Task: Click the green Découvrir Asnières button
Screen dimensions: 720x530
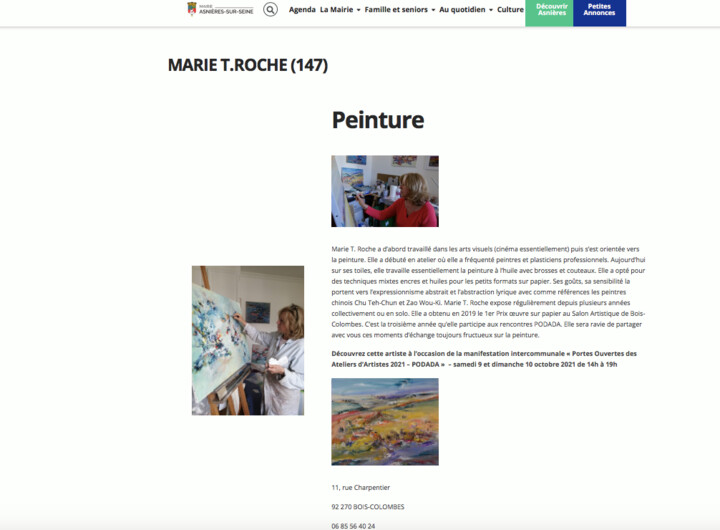Action: pyautogui.click(x=549, y=12)
